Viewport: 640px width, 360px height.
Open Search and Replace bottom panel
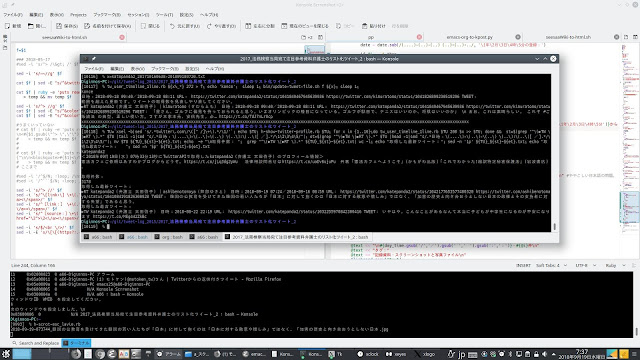36,343
